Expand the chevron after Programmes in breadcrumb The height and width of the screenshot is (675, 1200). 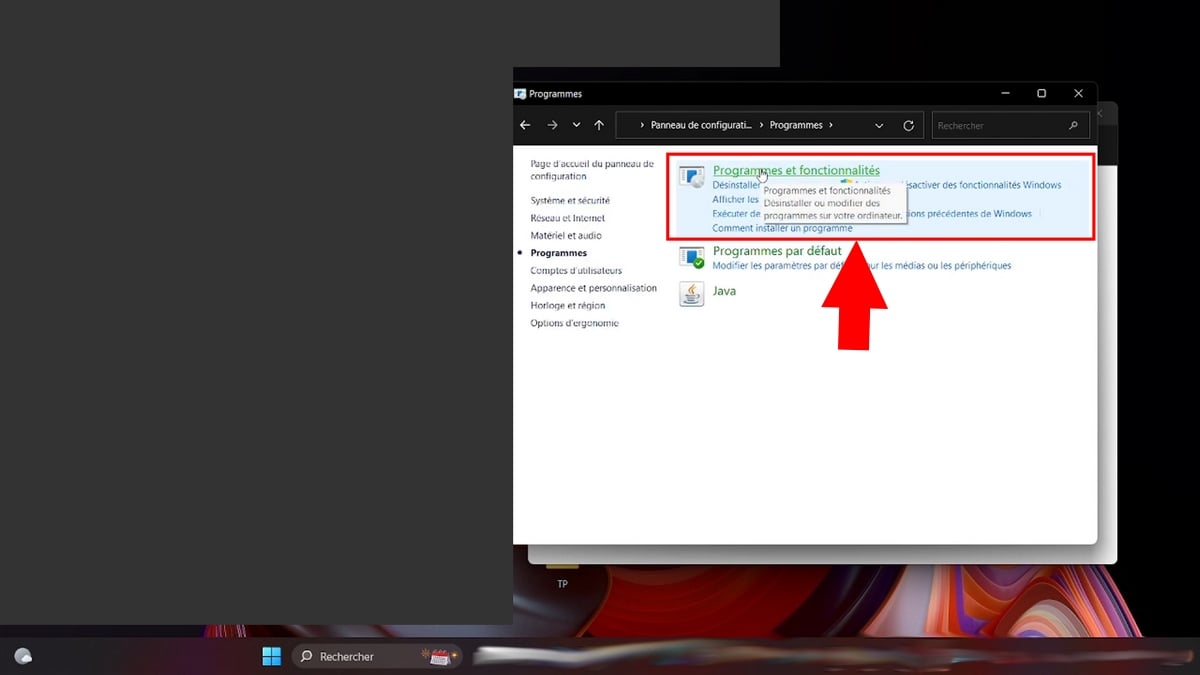click(832, 125)
